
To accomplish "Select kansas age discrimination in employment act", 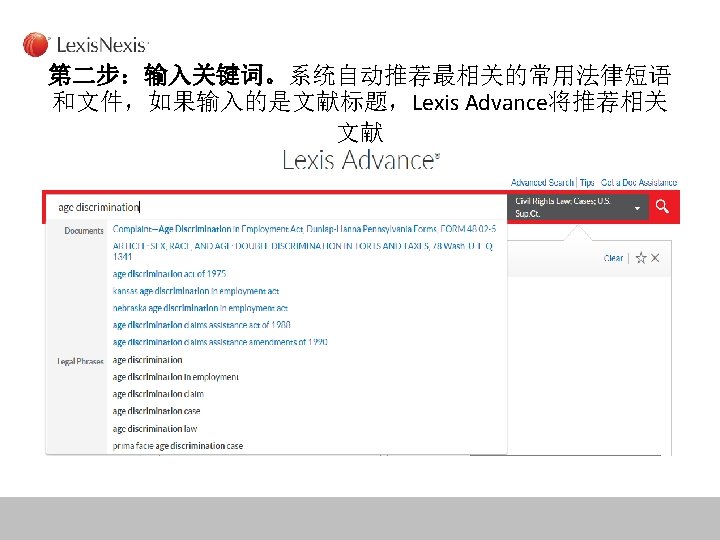I will [x=196, y=291].
